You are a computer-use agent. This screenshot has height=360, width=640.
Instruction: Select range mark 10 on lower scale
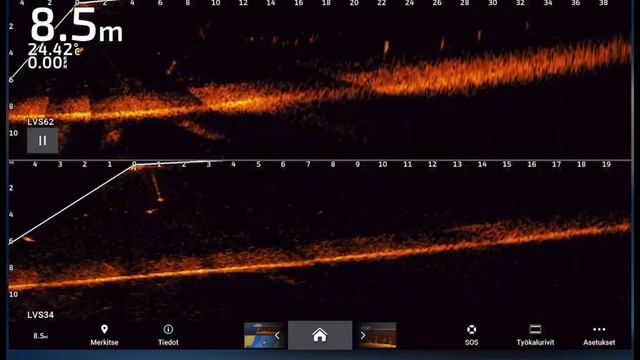pyautogui.click(x=382, y=164)
